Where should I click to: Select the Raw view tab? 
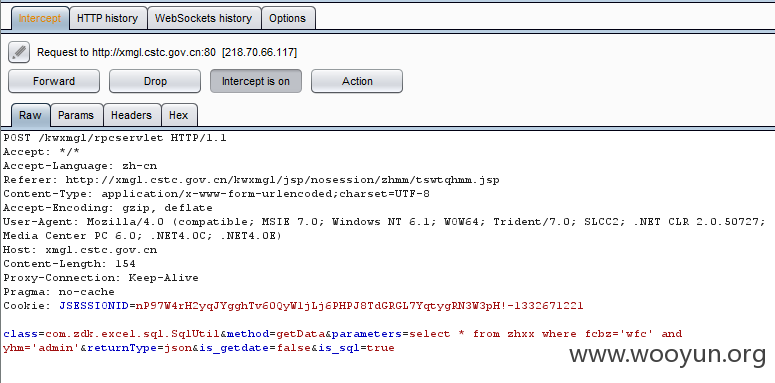pyautogui.click(x=30, y=115)
